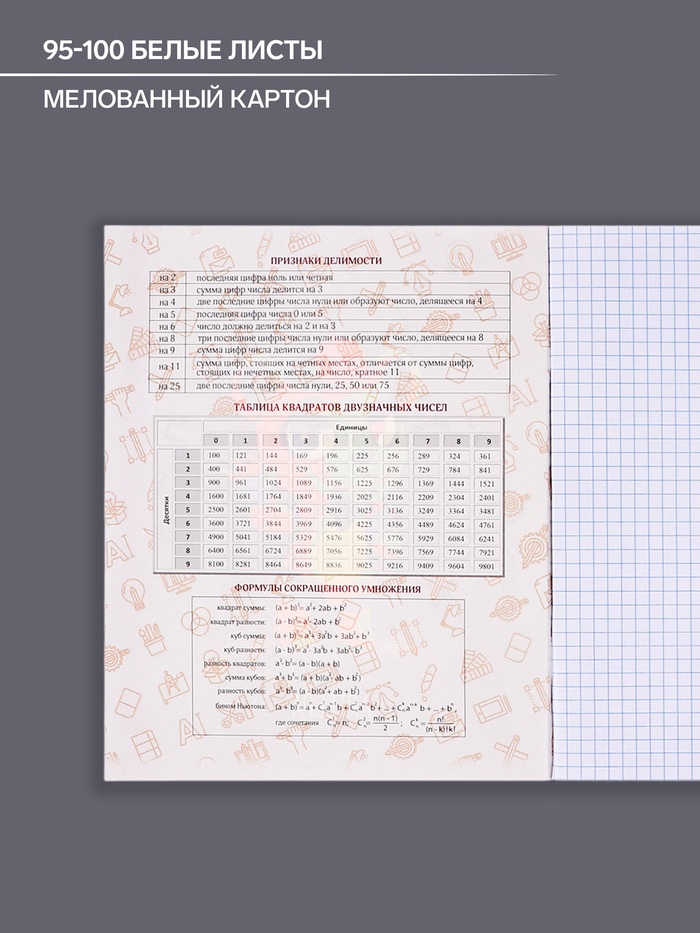Click the formula label 'квадрат суммы:'
The width and height of the screenshot is (700, 933).
242,608
